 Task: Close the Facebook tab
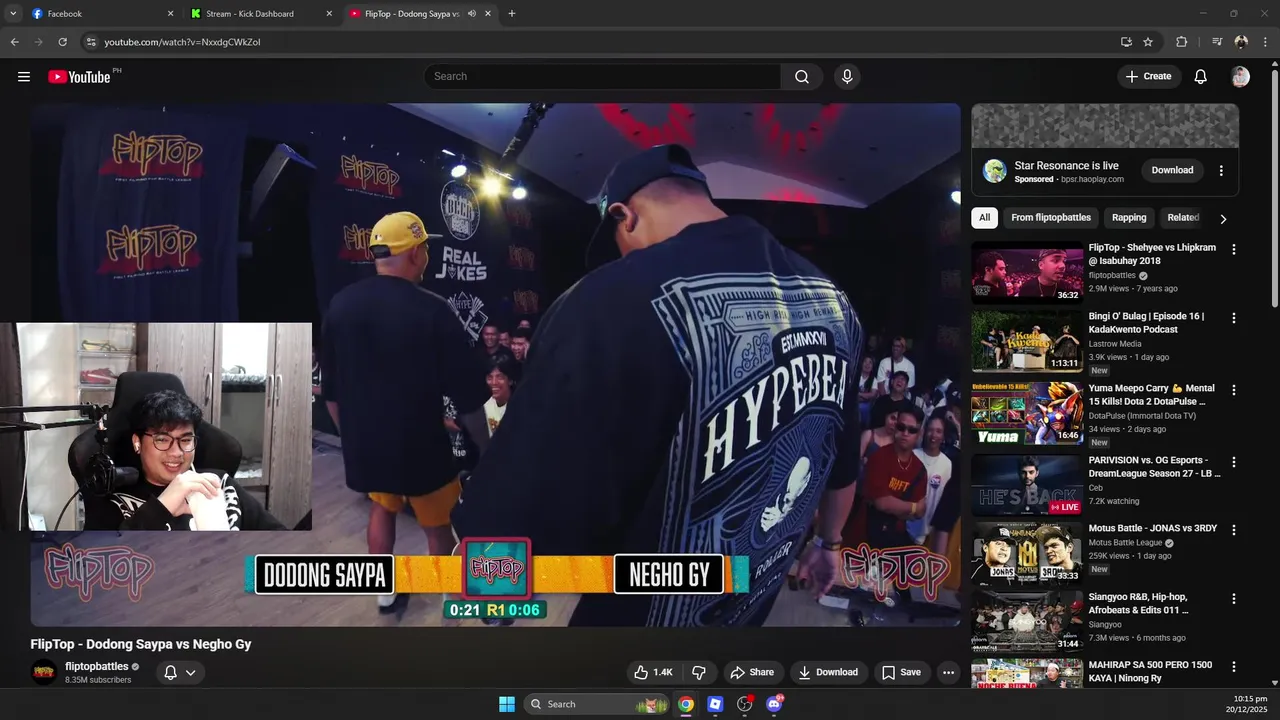tap(170, 14)
